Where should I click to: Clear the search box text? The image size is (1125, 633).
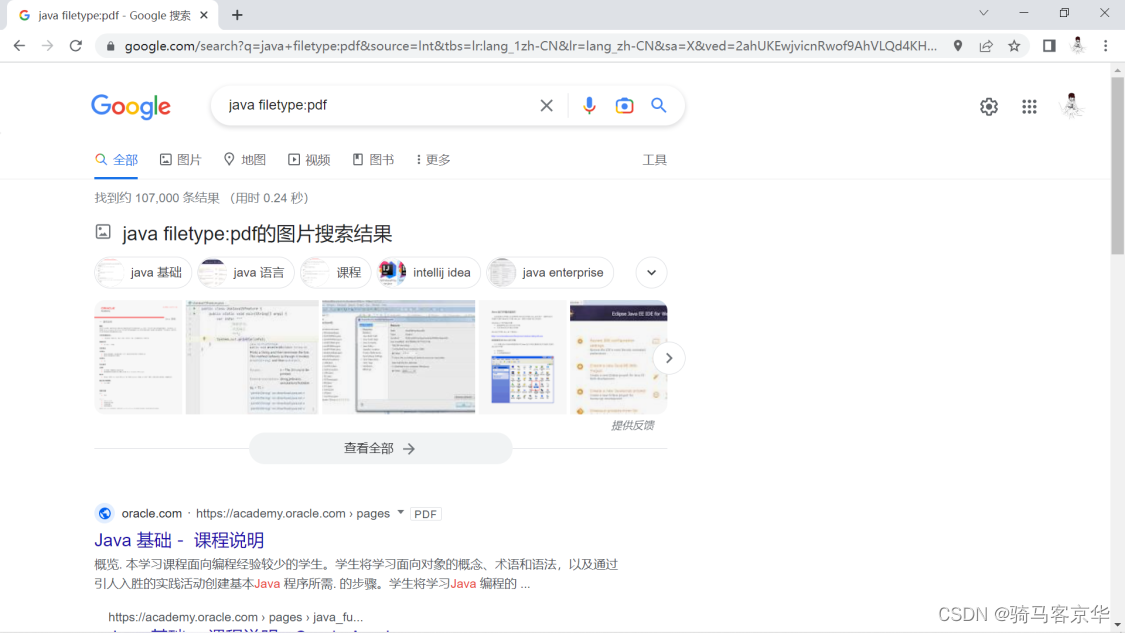click(547, 106)
